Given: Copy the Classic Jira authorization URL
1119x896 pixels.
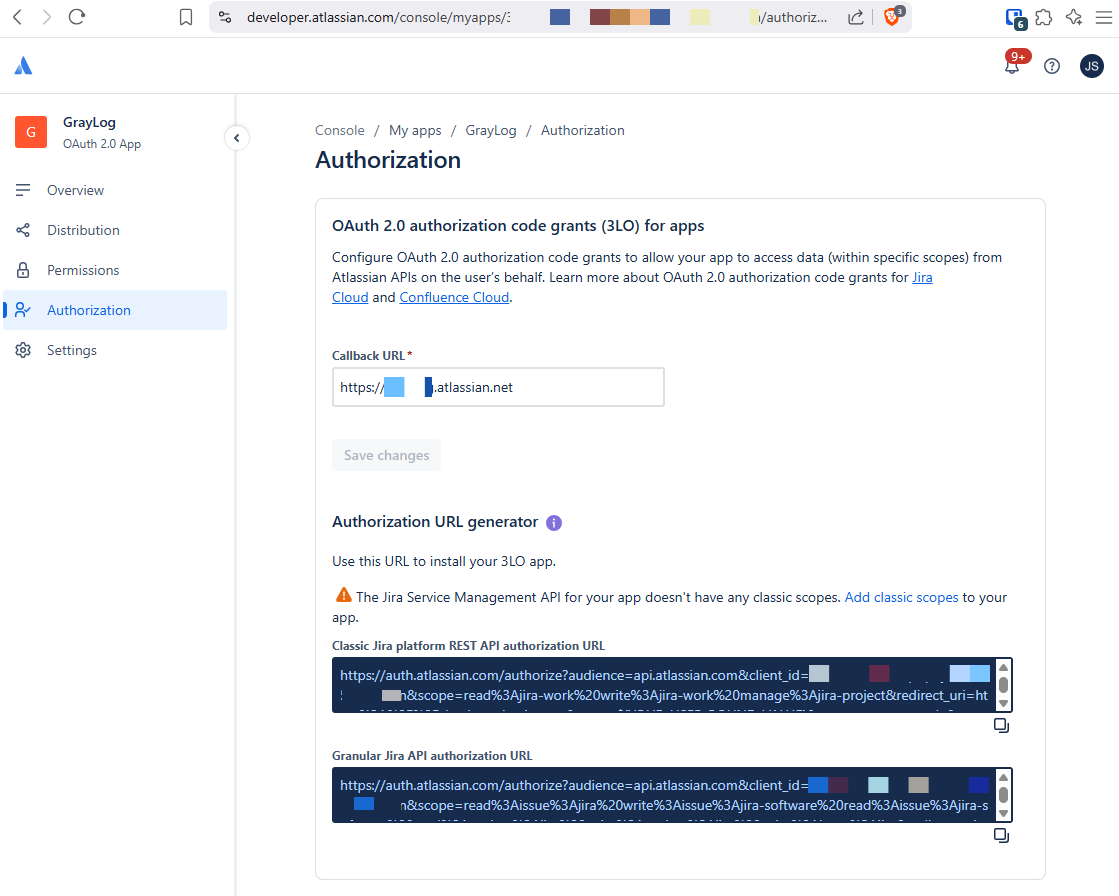Looking at the screenshot, I should [1001, 725].
